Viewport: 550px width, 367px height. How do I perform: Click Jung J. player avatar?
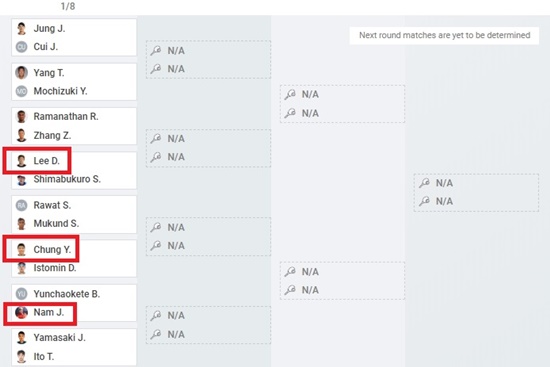point(21,28)
